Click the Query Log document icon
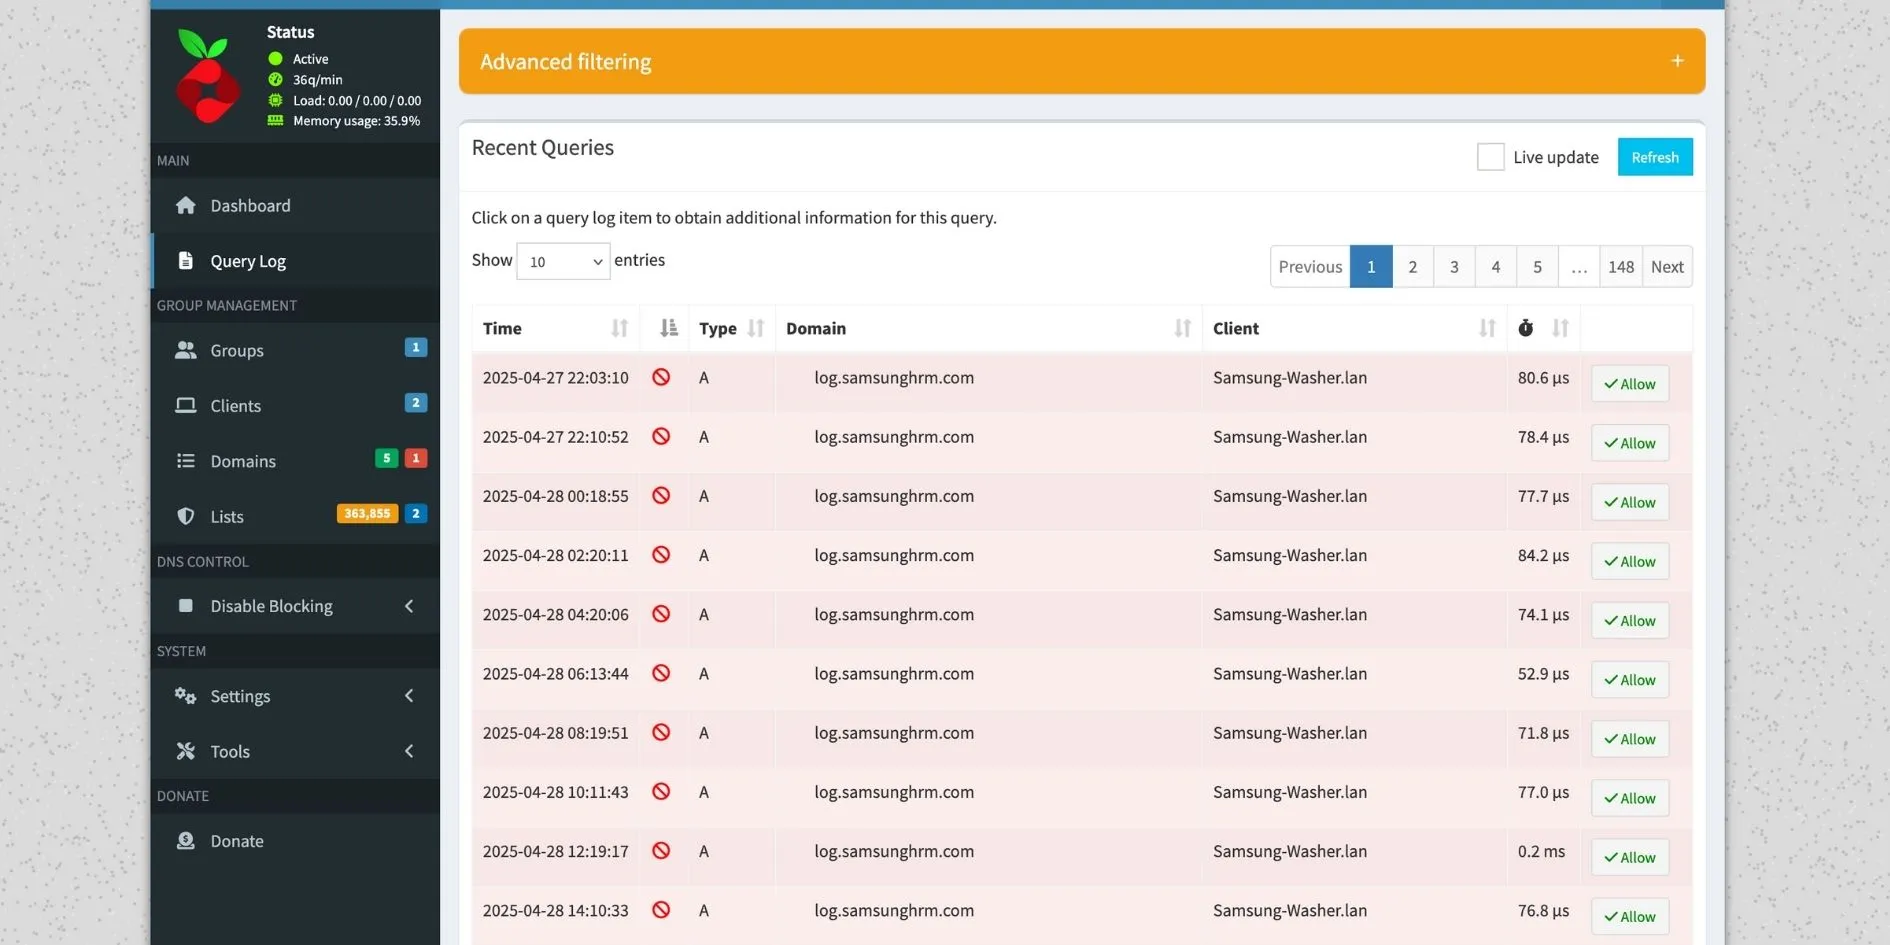The image size is (1890, 945). click(185, 260)
